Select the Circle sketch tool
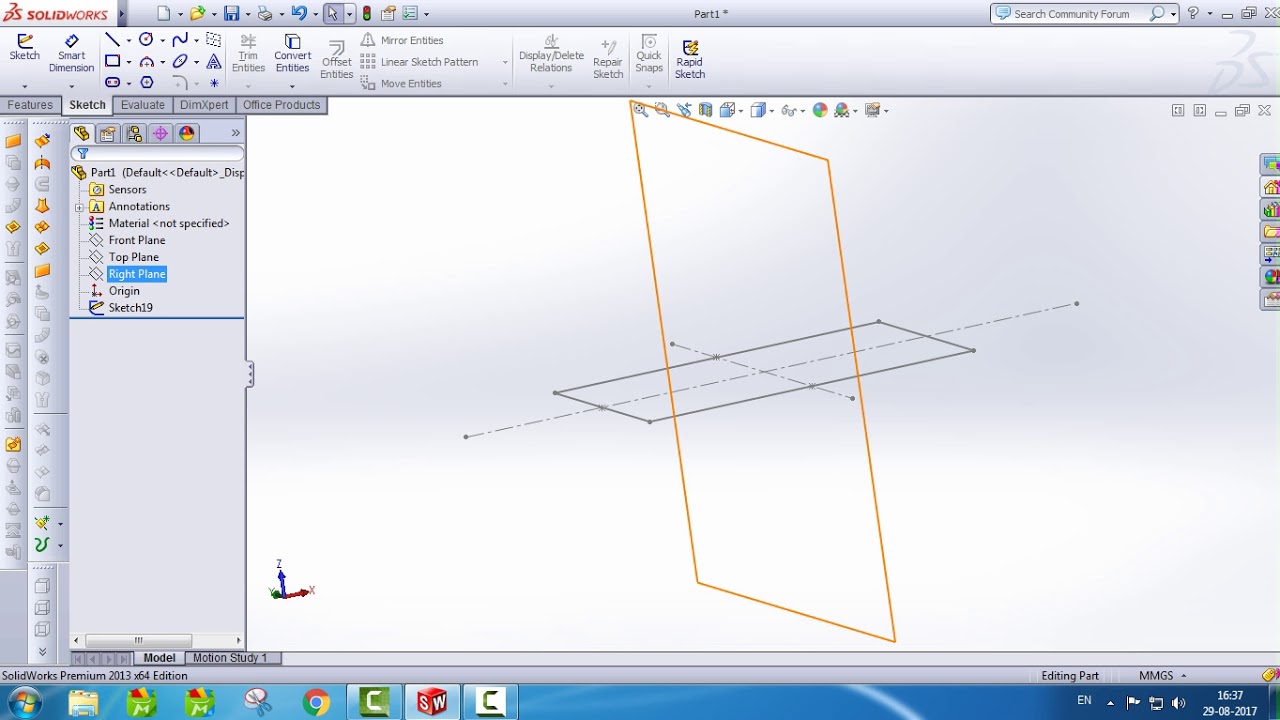1280x720 pixels. 146,39
